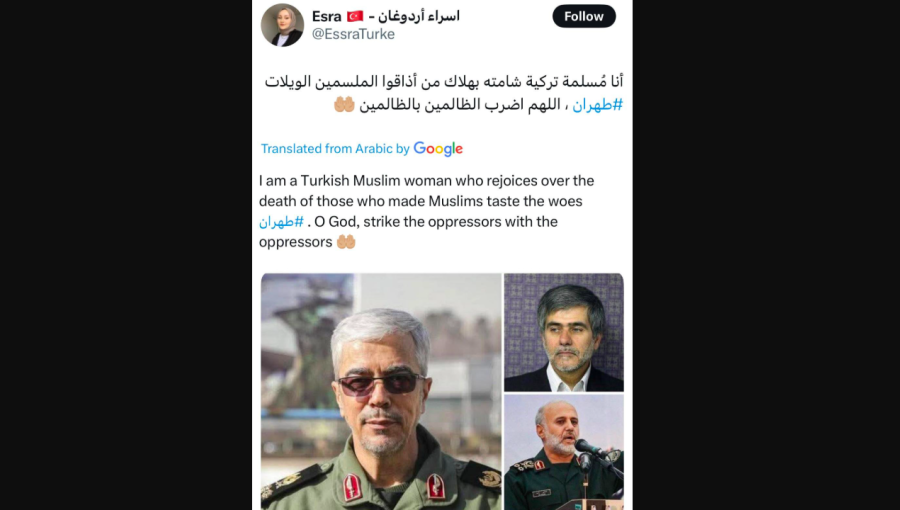
Task: Click folded hands emoji after 'oppressors'
Action: [346, 242]
